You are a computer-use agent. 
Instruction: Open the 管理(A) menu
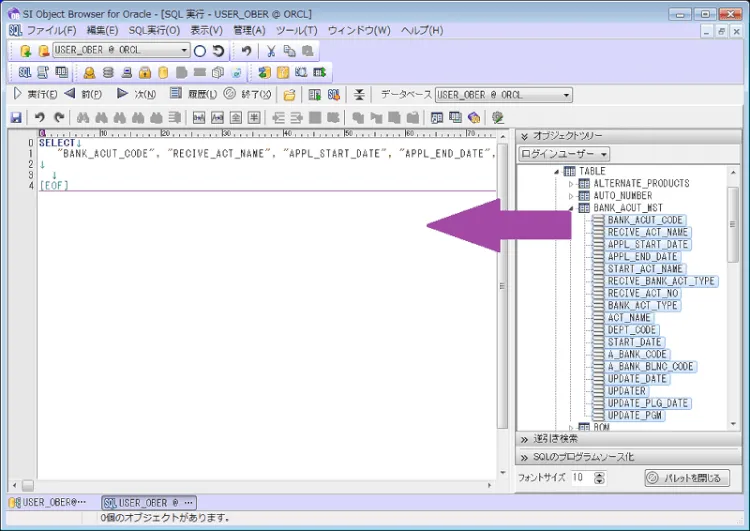tap(249, 31)
